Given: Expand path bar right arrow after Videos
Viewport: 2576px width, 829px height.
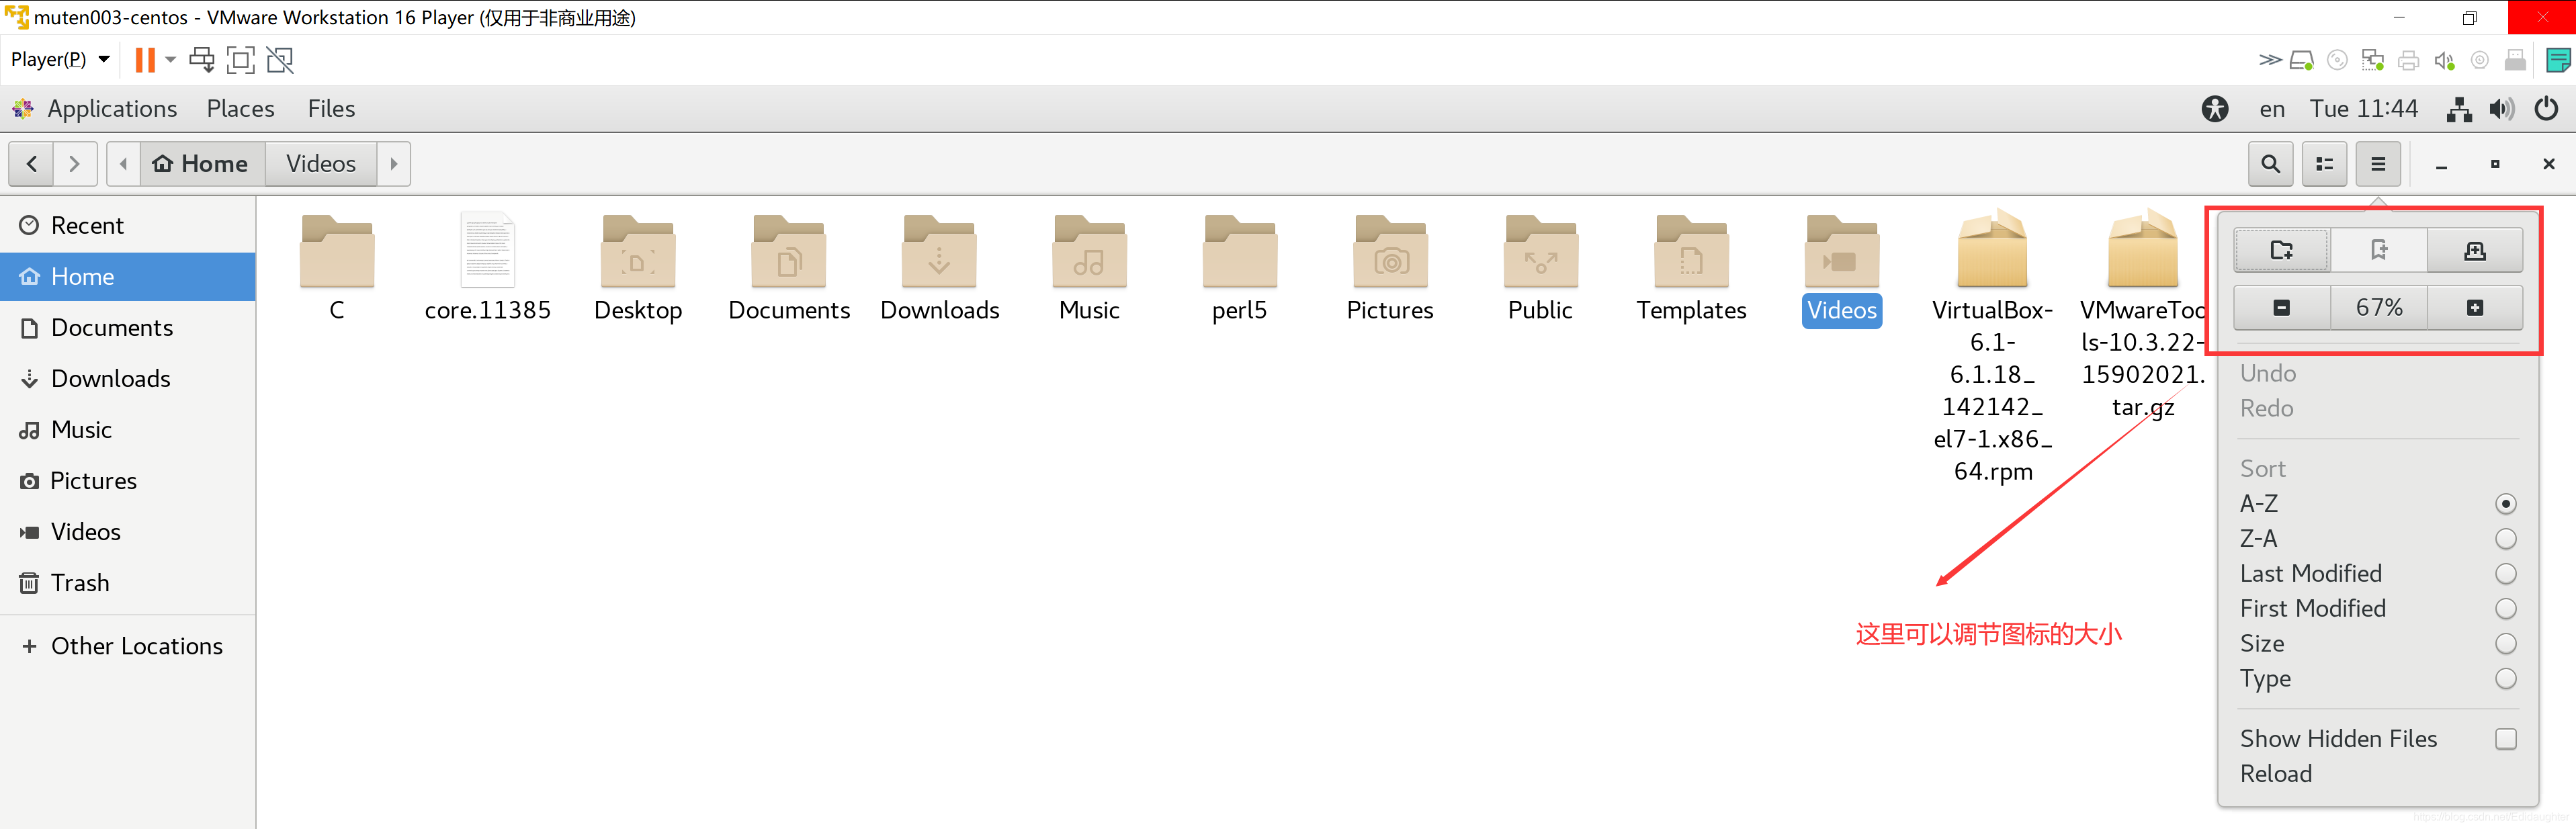Looking at the screenshot, I should tap(394, 164).
